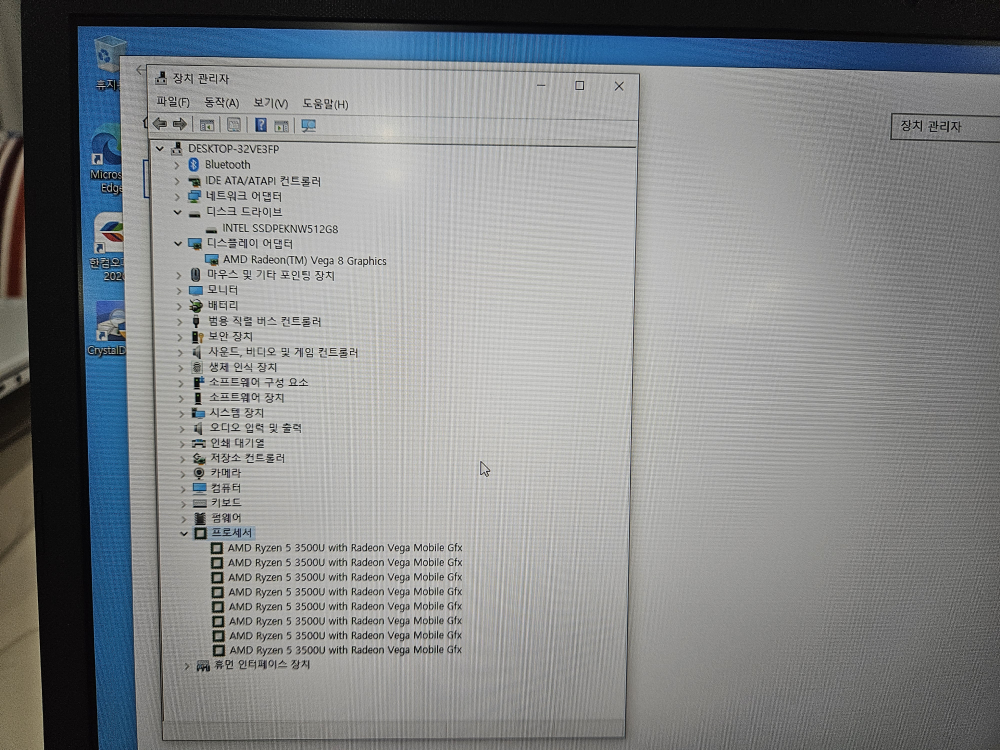Click the Properties toolbar icon

point(234,125)
